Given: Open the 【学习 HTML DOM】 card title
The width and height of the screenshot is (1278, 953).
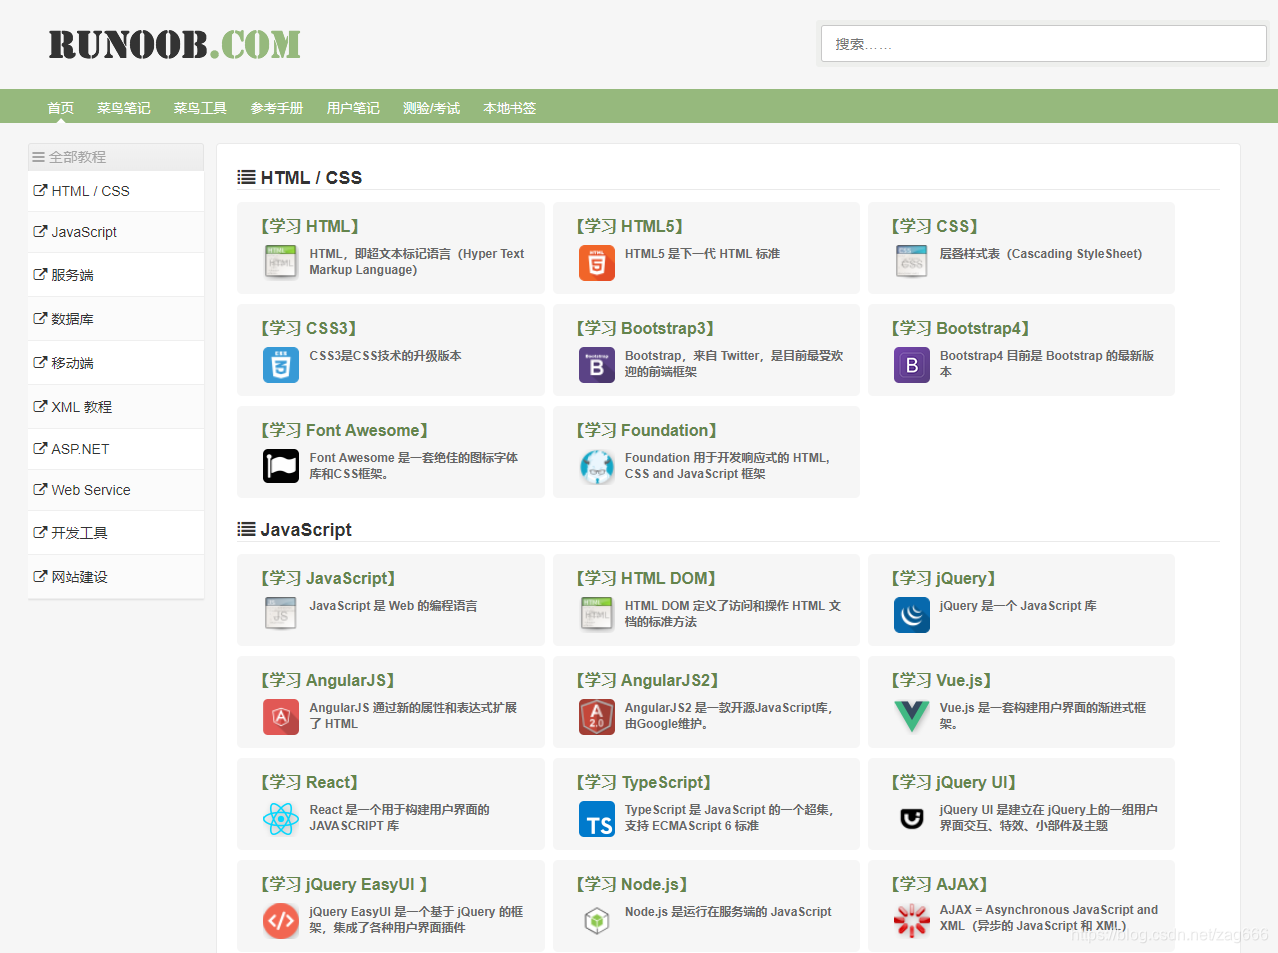Looking at the screenshot, I should pos(646,578).
